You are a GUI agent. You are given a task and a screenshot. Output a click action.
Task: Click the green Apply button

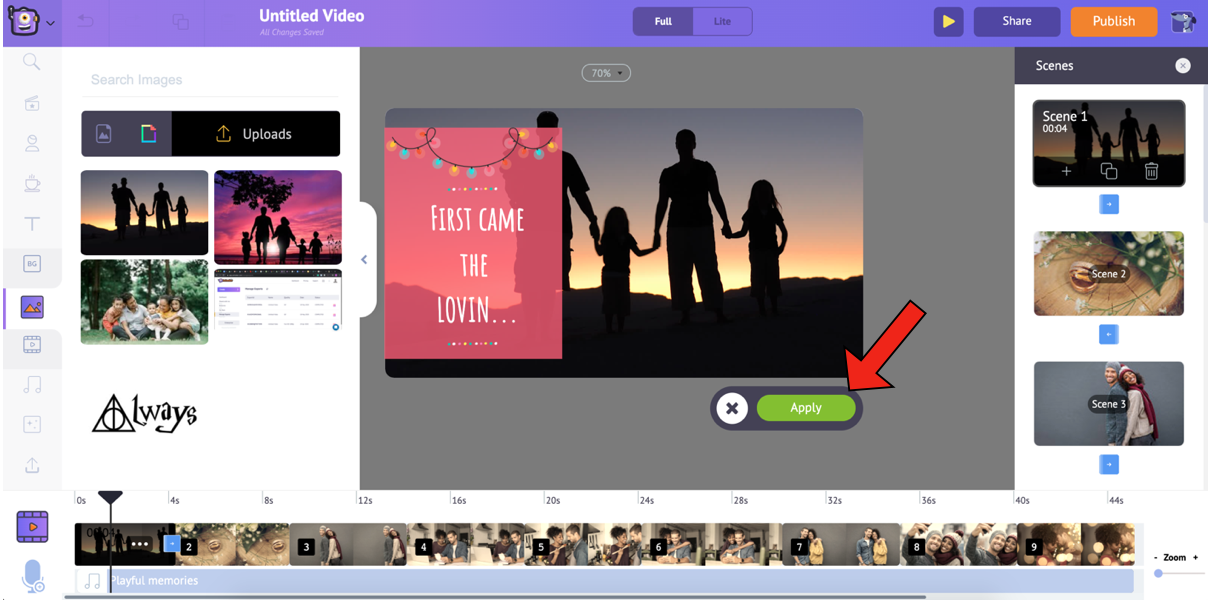806,408
